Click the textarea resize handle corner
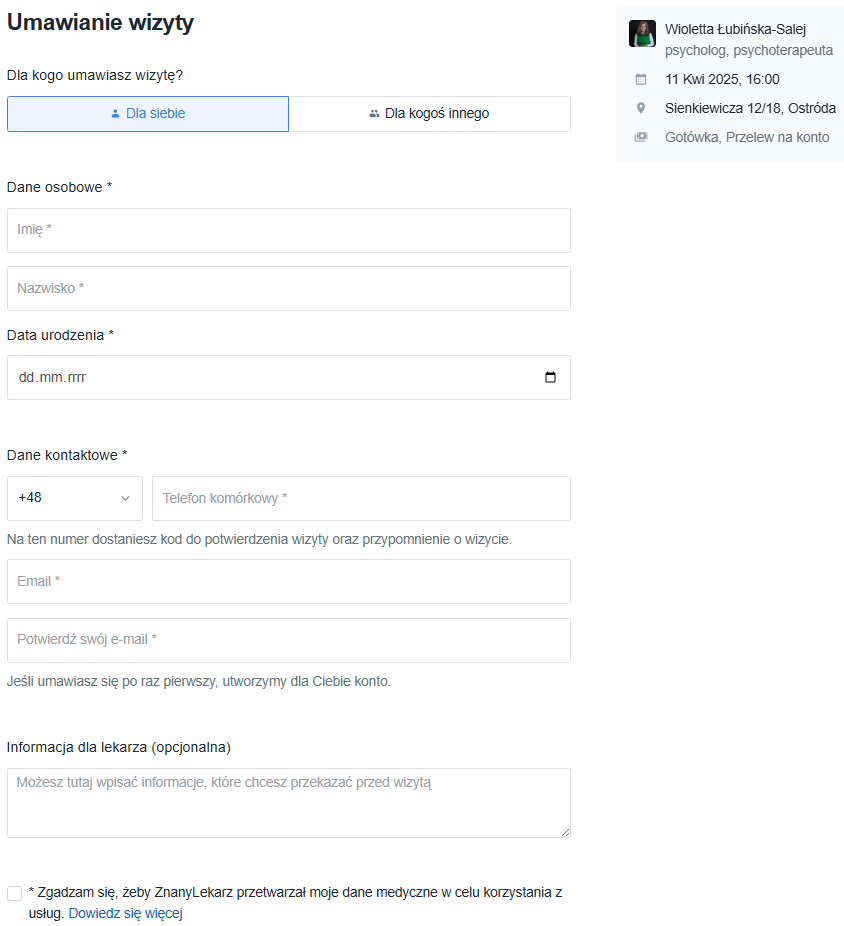 (x=565, y=832)
